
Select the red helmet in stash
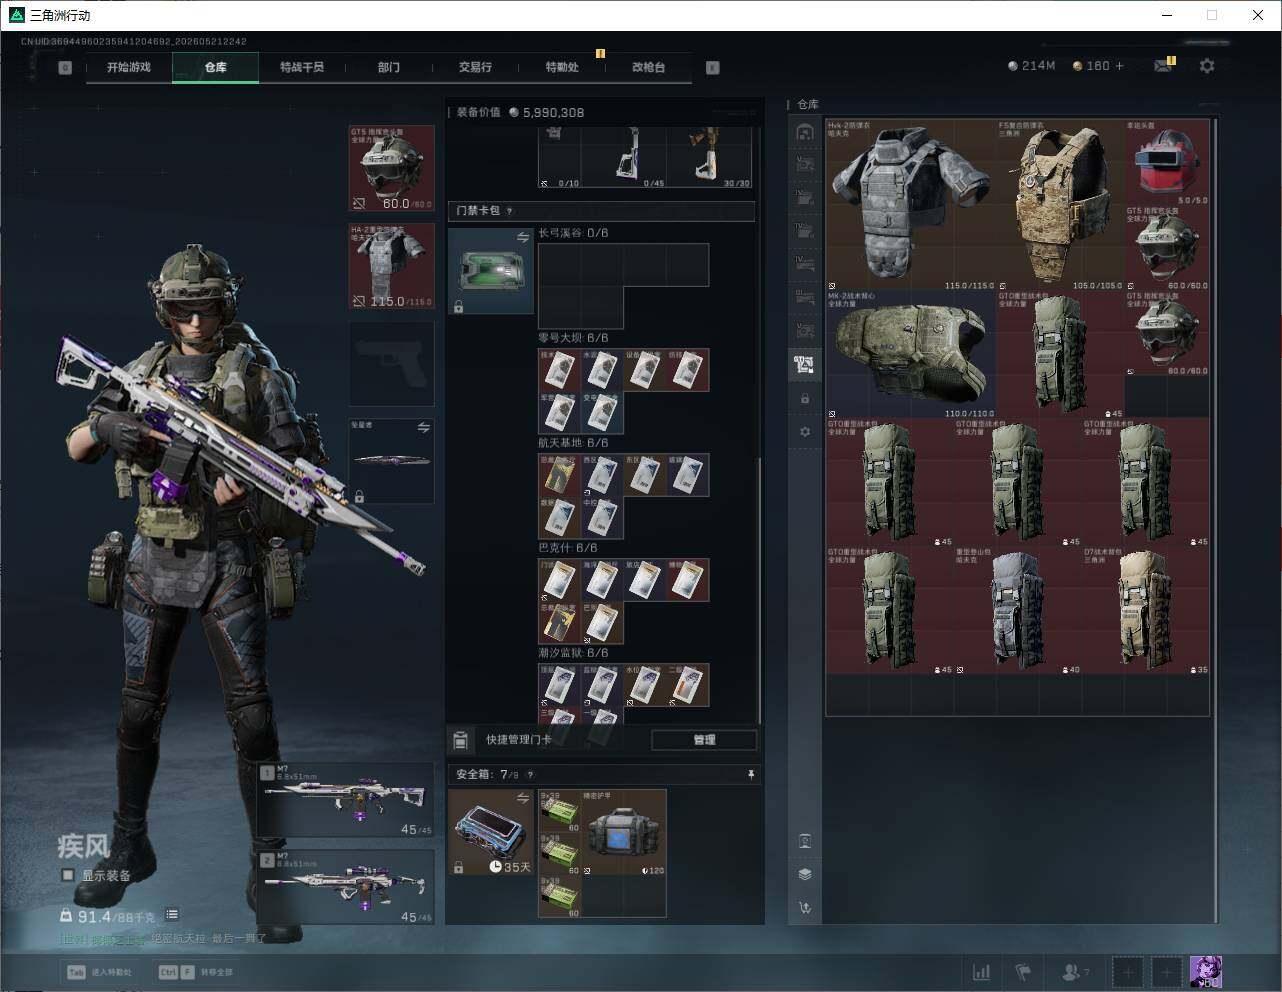tap(1167, 163)
